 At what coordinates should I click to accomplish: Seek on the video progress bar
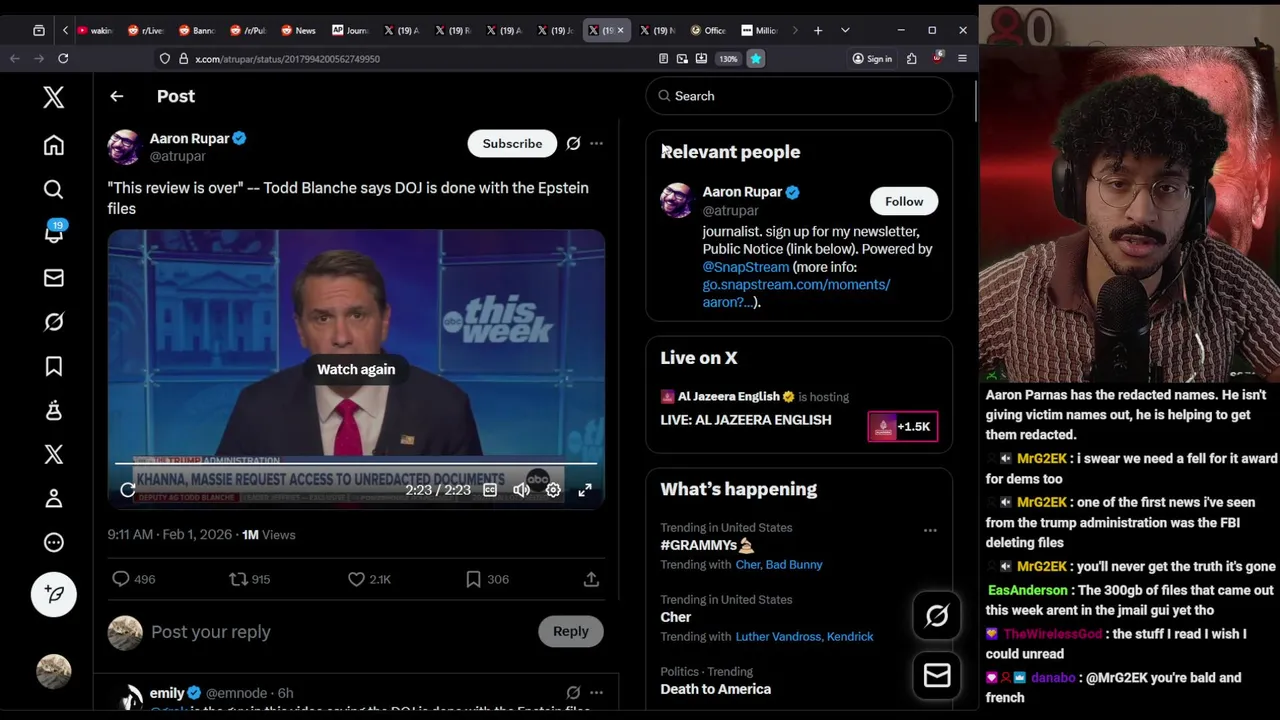pos(356,463)
